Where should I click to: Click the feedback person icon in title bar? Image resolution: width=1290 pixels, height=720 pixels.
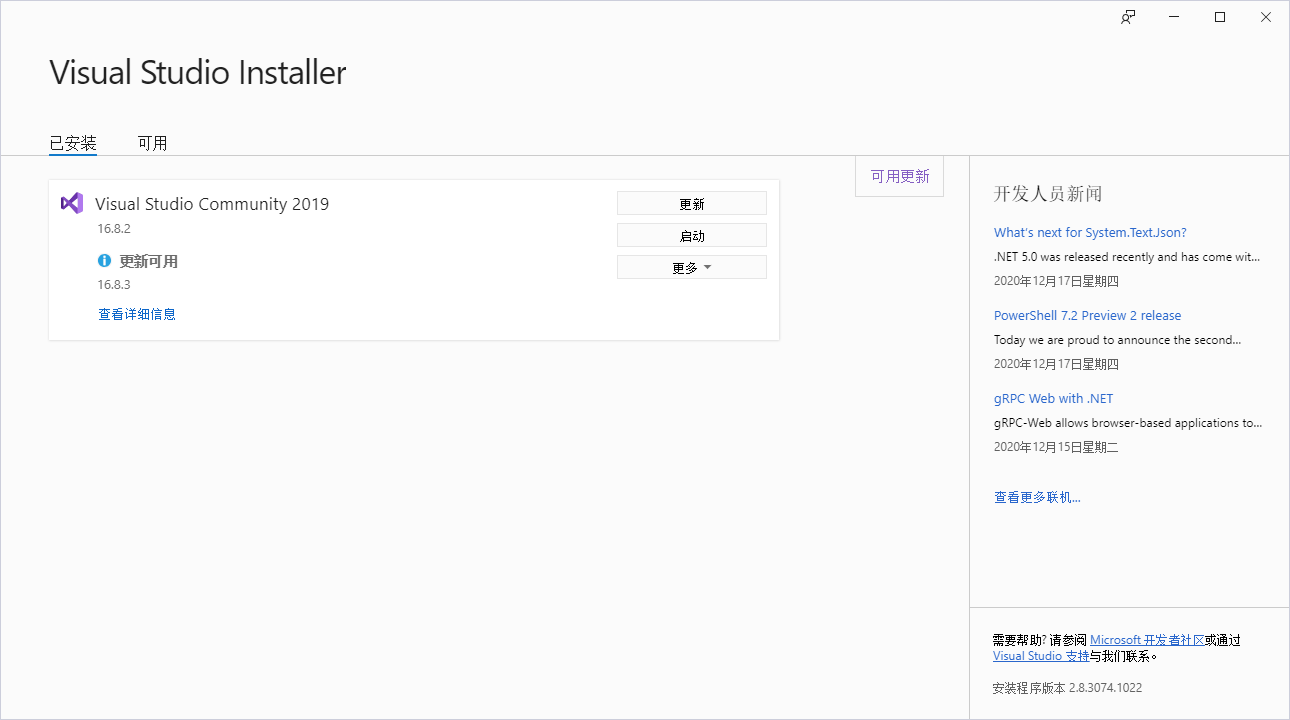coord(1127,16)
